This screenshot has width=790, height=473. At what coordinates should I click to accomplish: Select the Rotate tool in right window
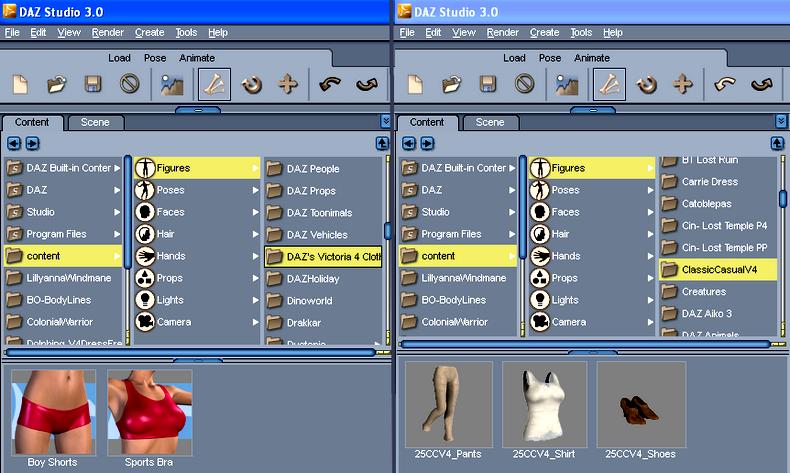[x=646, y=84]
